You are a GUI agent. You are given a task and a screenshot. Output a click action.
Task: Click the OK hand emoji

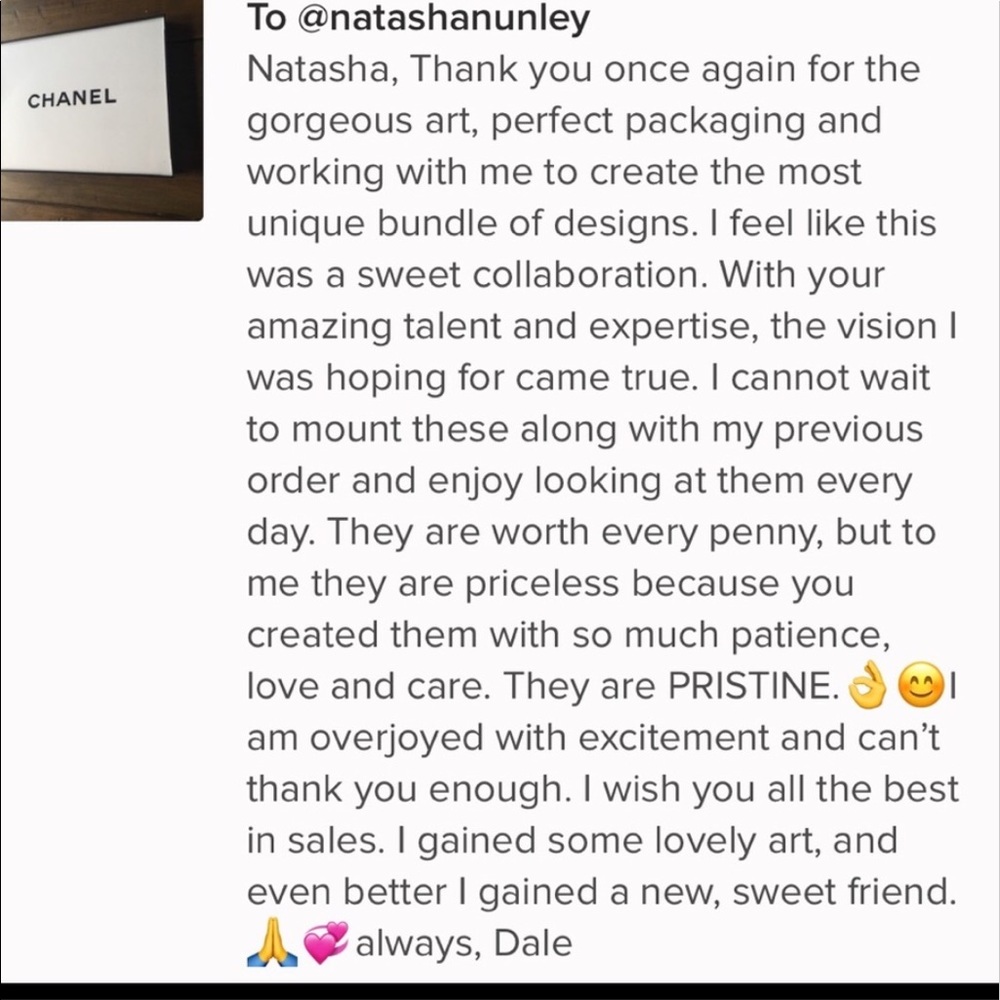tap(866, 686)
